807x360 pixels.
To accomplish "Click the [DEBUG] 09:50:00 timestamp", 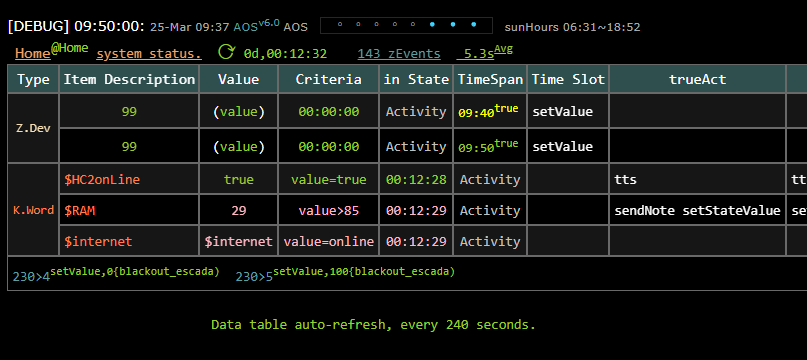I will click(76, 27).
